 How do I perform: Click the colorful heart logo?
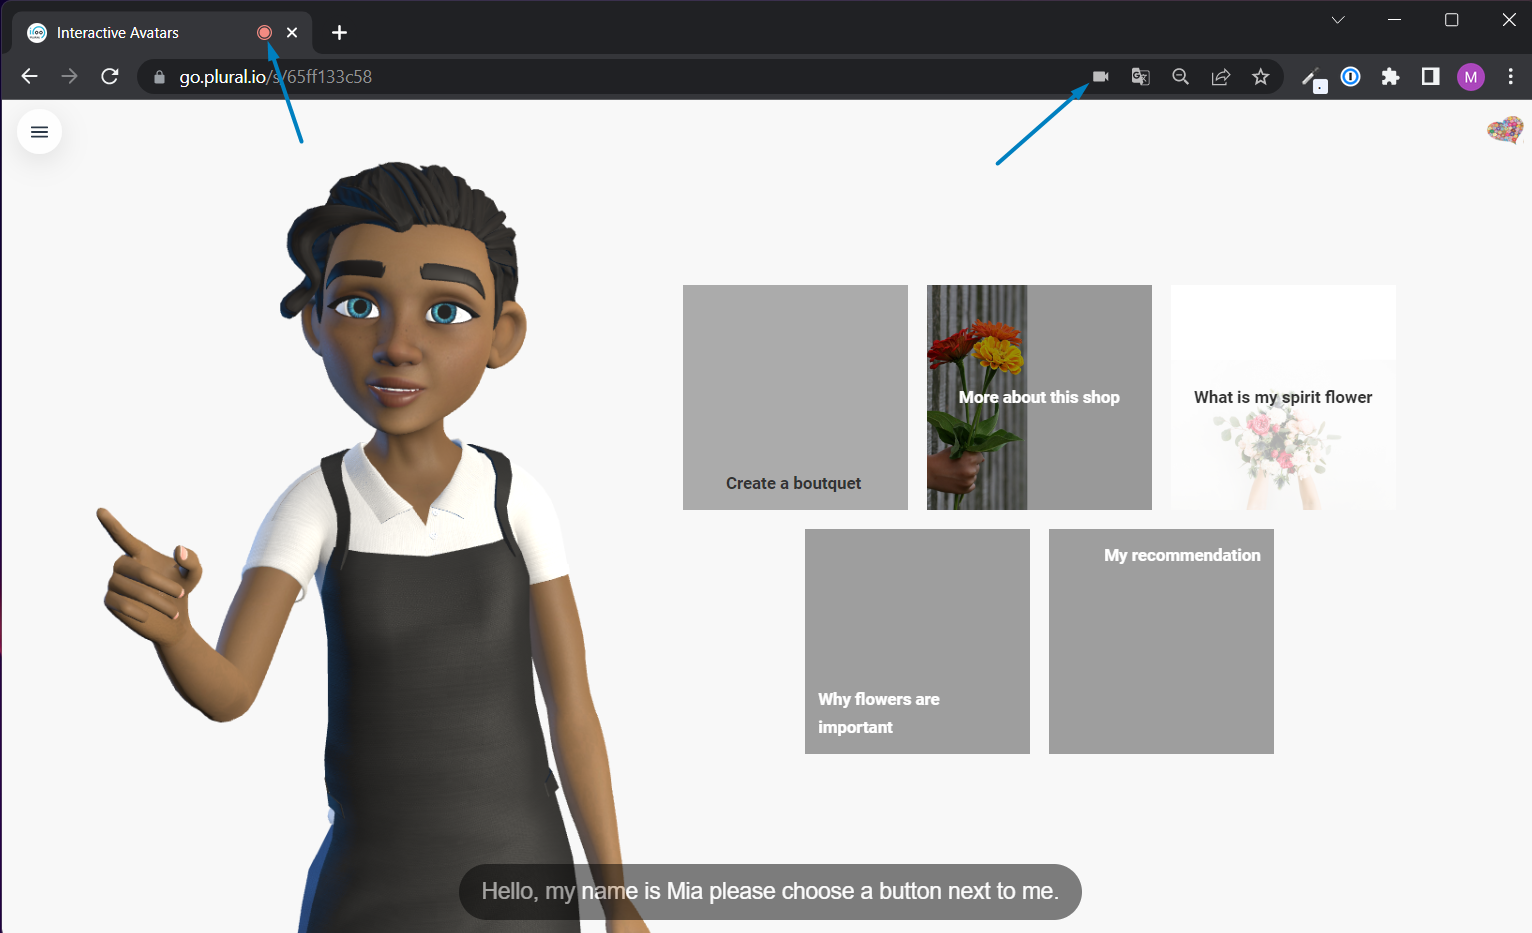click(1505, 130)
